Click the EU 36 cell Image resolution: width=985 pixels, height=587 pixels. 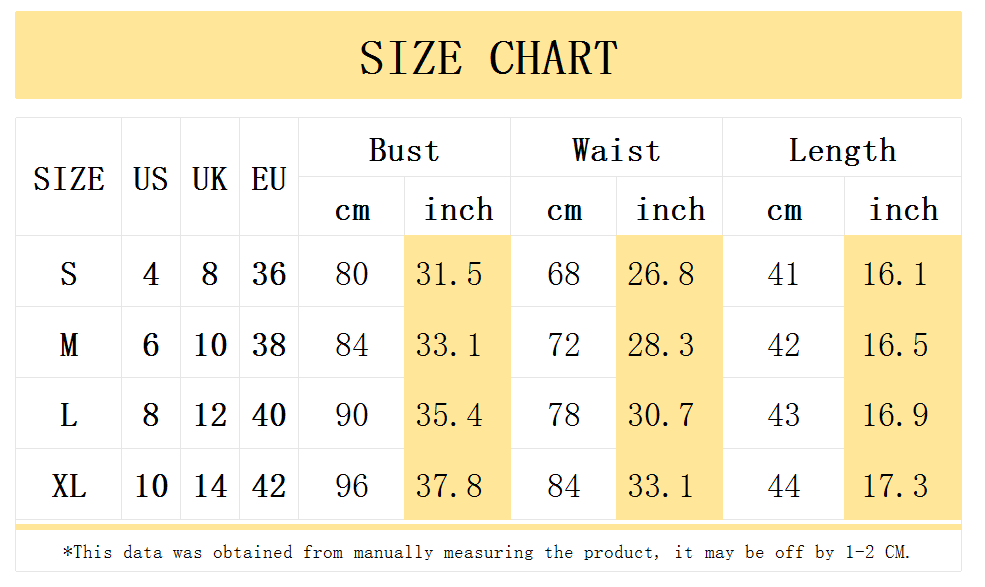[269, 272]
